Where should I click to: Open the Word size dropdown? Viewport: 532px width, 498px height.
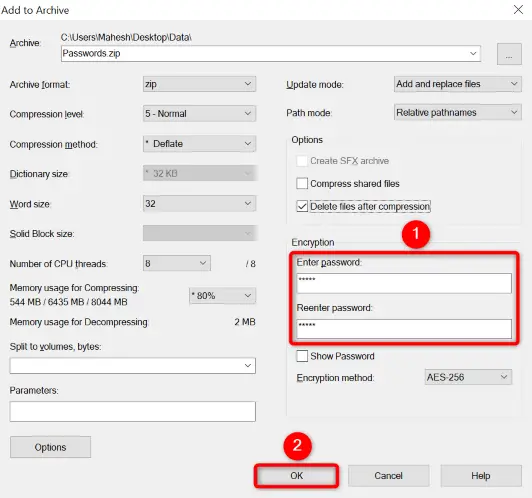click(x=199, y=204)
